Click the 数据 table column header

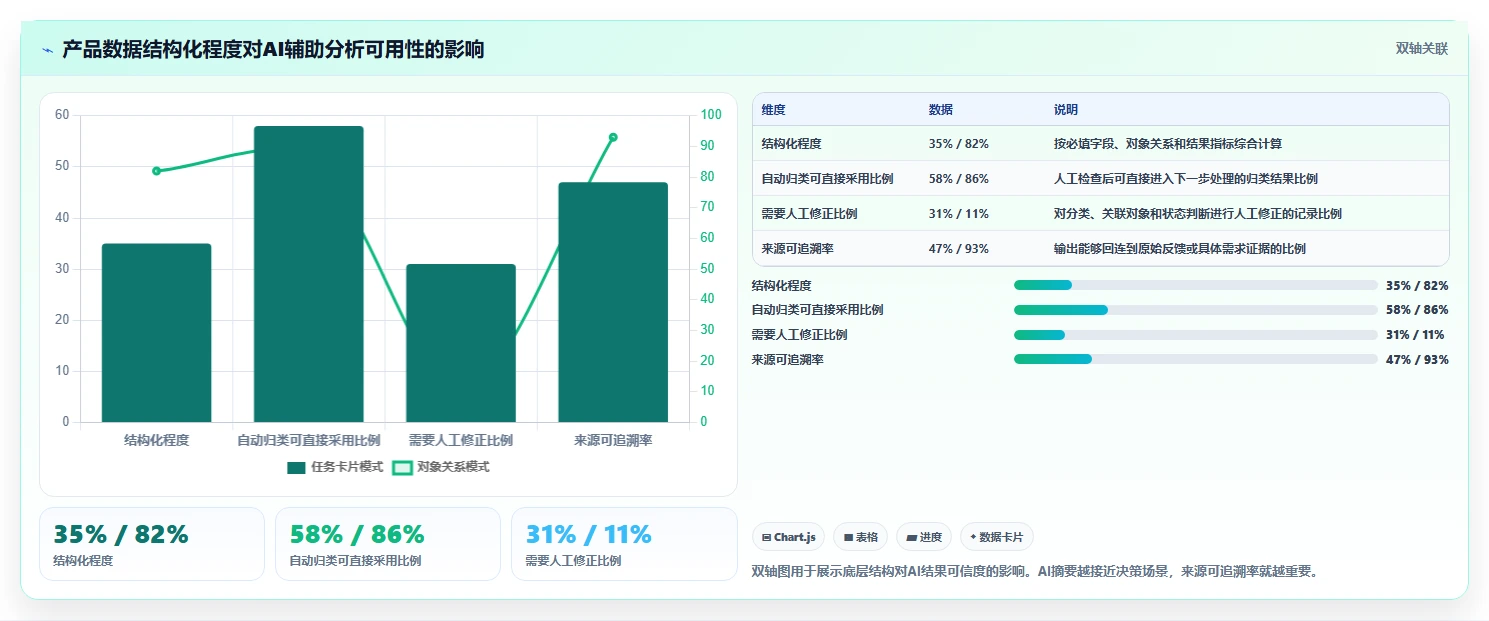[940, 110]
